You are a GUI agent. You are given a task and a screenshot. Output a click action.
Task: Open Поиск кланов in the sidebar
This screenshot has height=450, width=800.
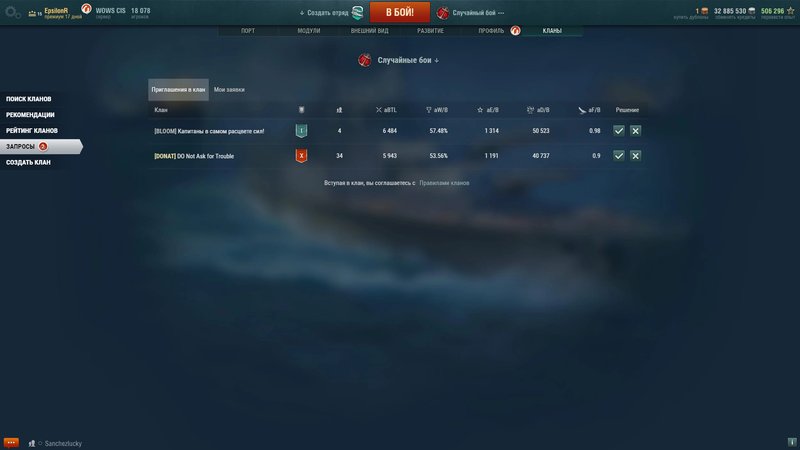(x=29, y=99)
